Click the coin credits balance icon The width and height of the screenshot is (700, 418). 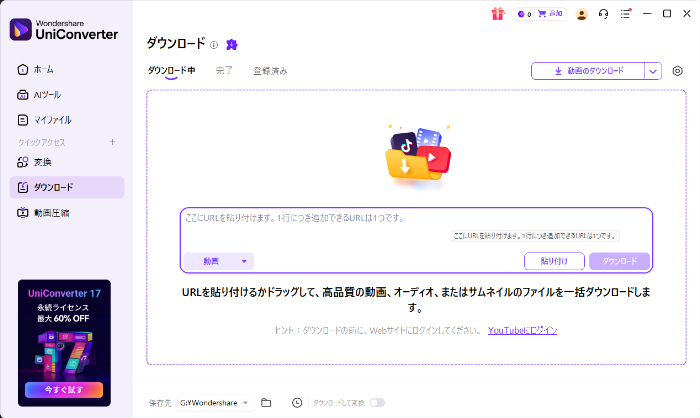click(521, 14)
